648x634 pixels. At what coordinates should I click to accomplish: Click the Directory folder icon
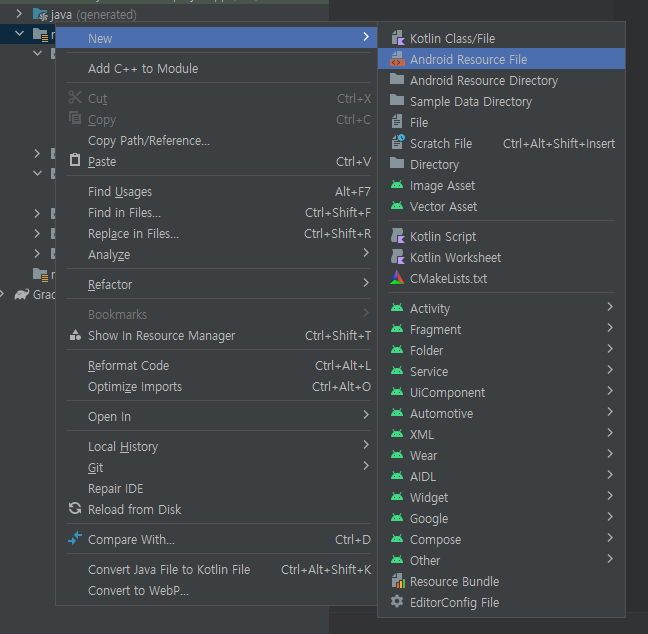pyautogui.click(x=397, y=164)
